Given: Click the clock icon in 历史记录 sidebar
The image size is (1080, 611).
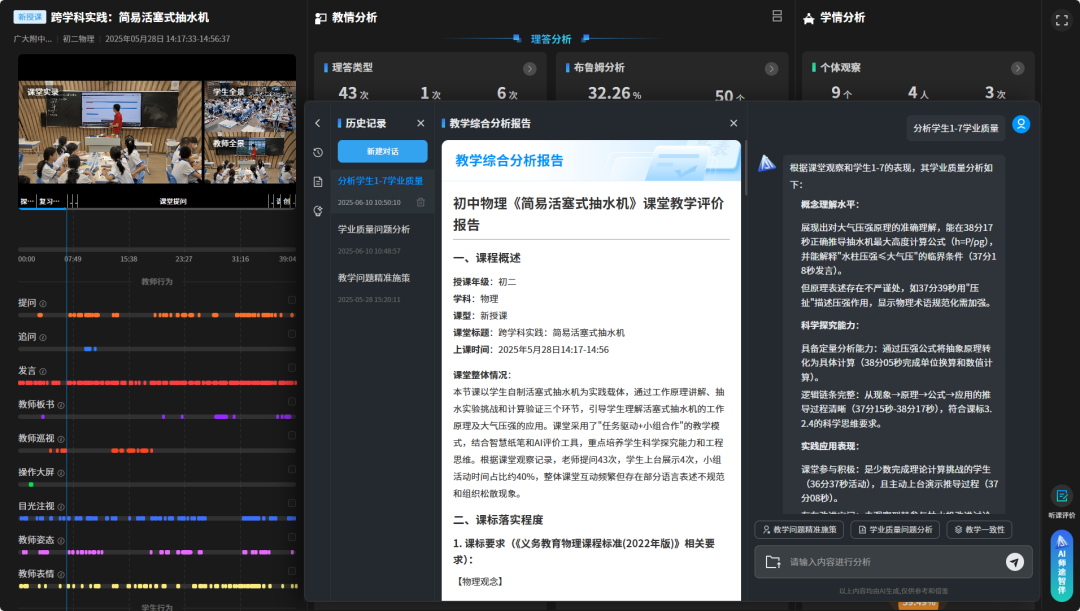Looking at the screenshot, I should coord(318,151).
